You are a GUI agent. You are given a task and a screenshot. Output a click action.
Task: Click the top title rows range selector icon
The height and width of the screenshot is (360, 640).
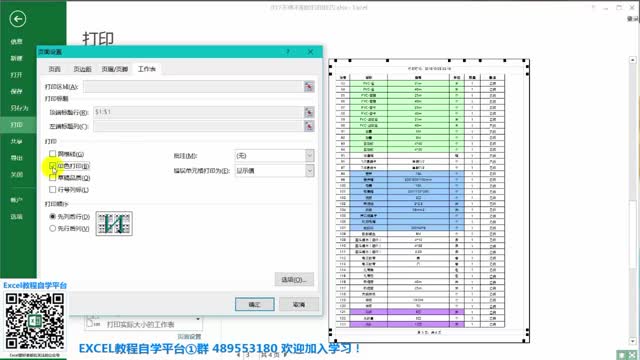(309, 112)
